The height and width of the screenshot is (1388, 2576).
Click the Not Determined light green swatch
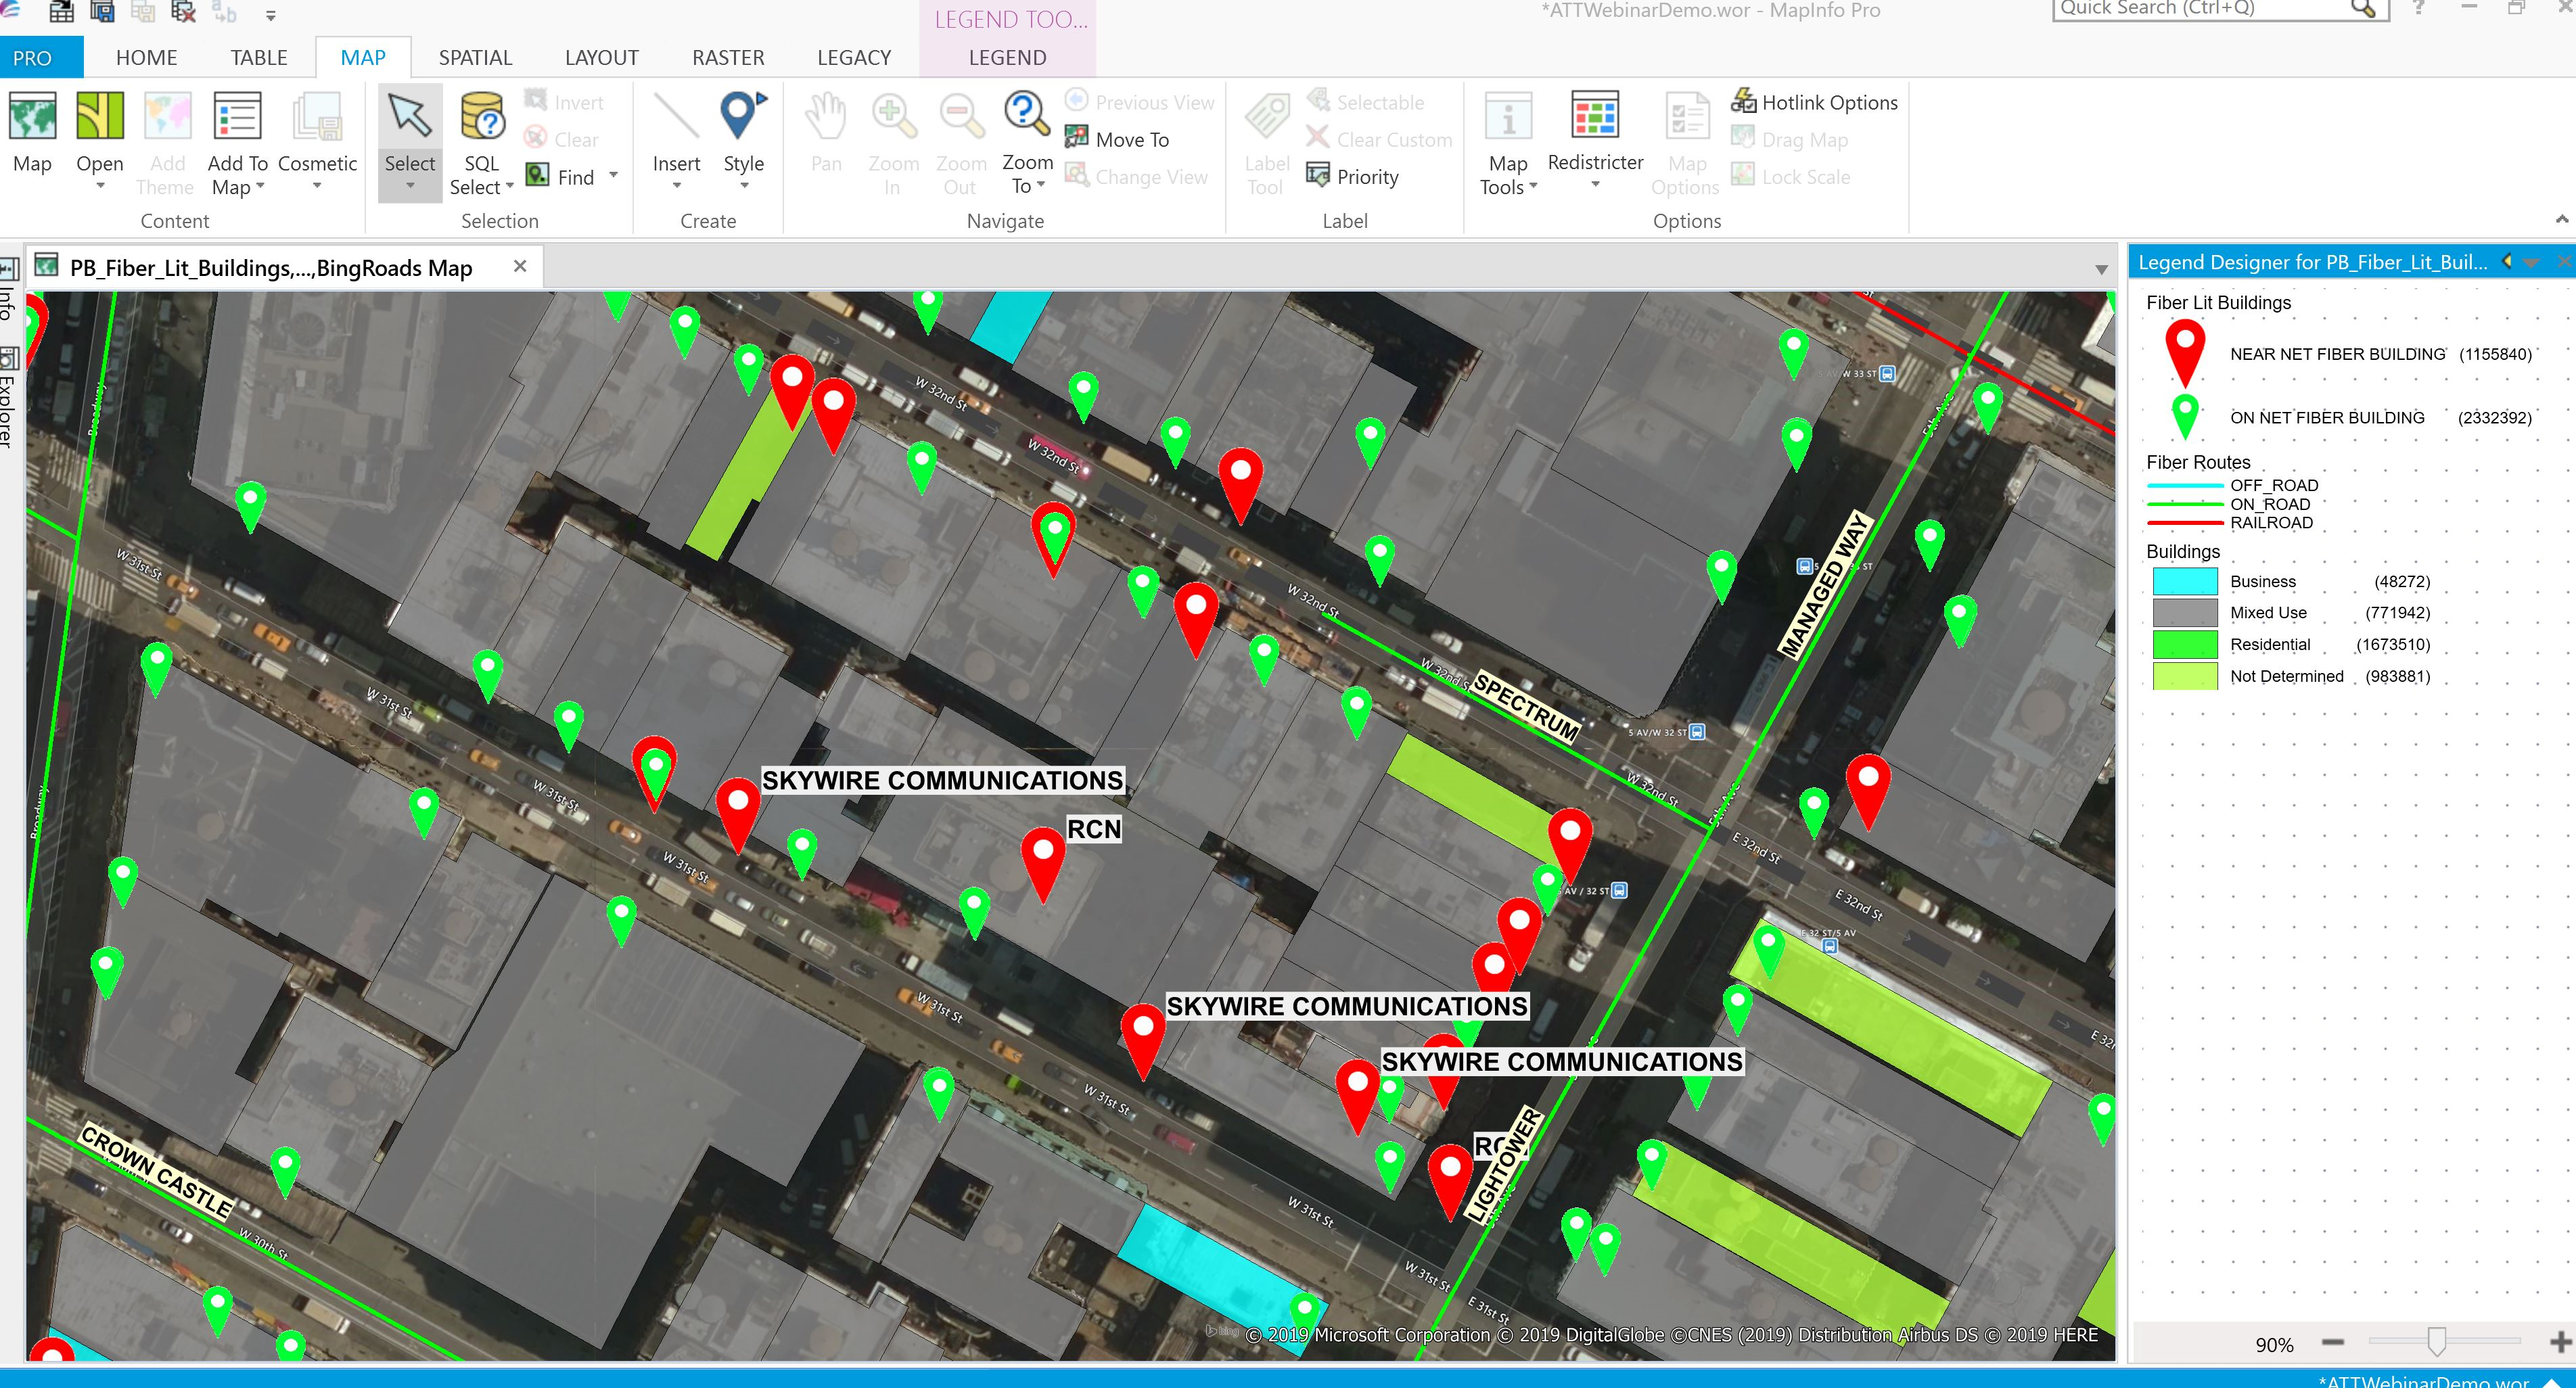tap(2184, 676)
